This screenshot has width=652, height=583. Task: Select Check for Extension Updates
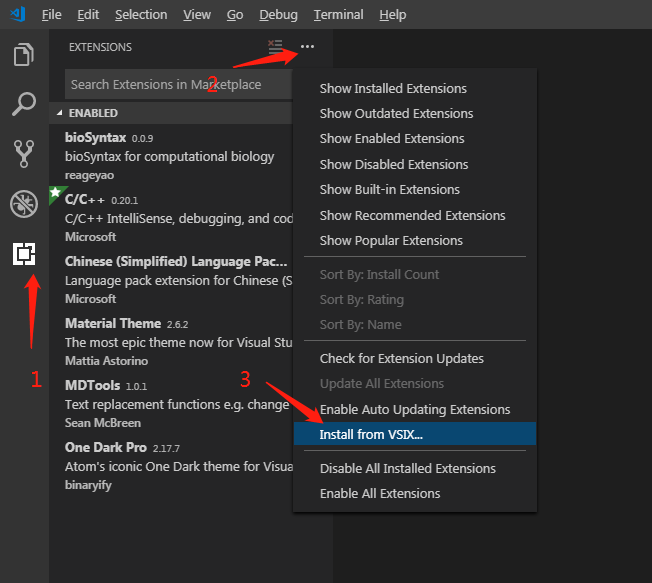click(x=415, y=358)
